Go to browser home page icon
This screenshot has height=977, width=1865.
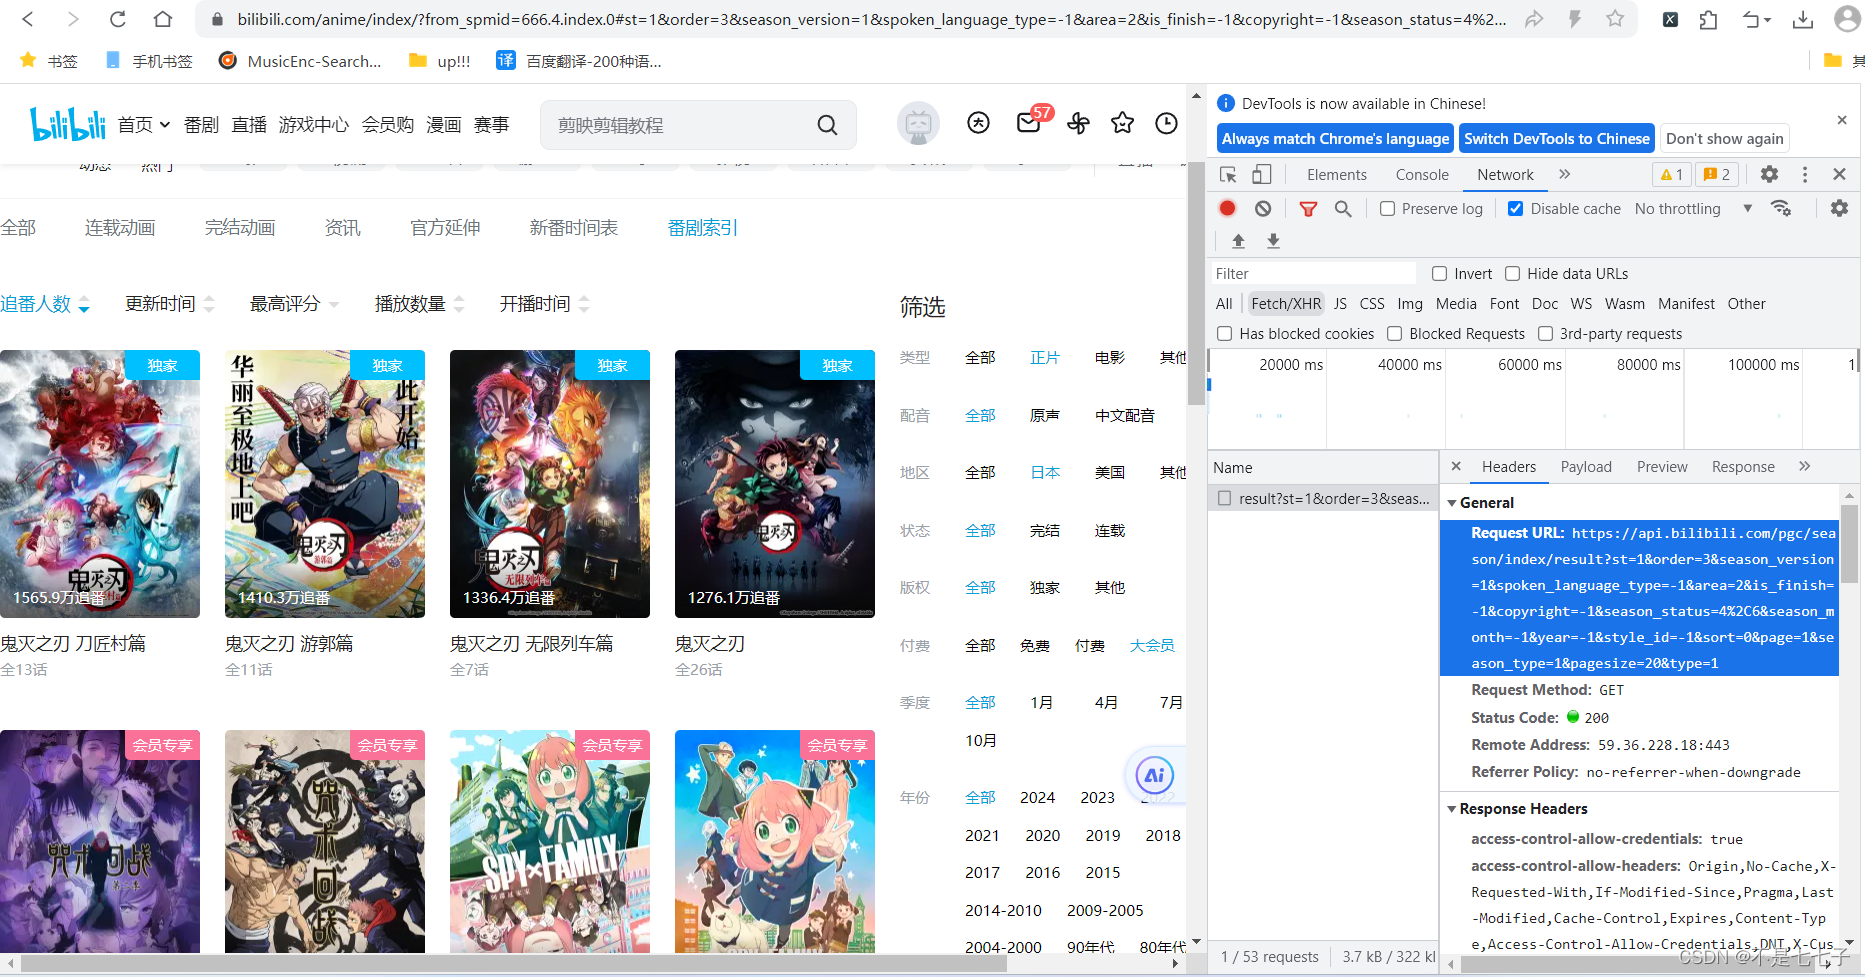pyautogui.click(x=162, y=19)
